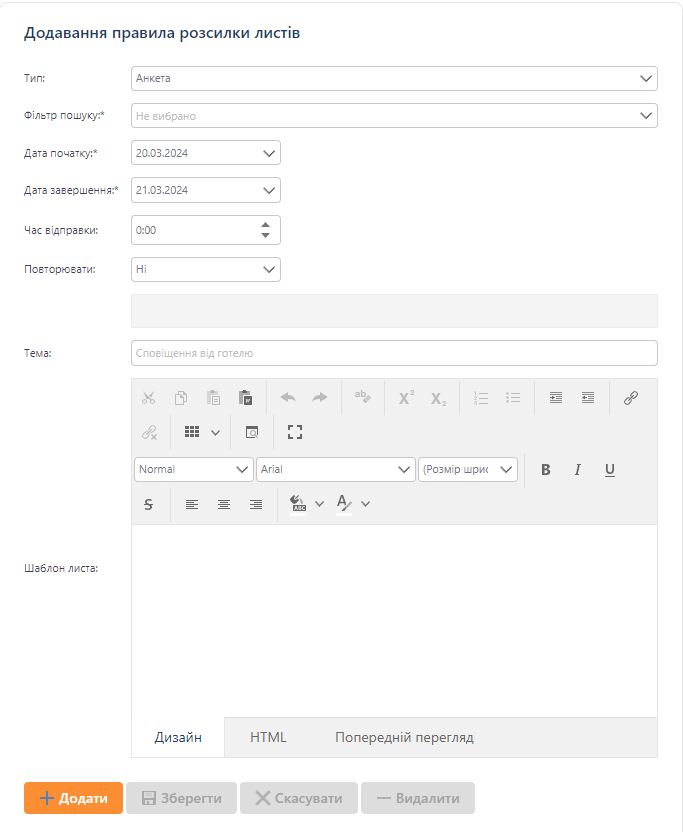Screen dimensions: 683x832
Task: Center-align the text
Action: 224,505
